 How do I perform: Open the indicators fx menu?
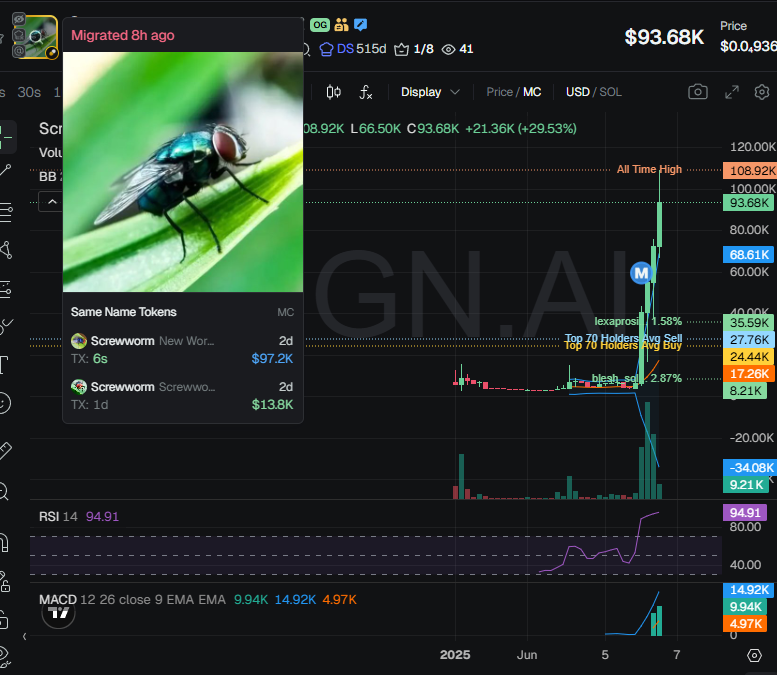(366, 92)
